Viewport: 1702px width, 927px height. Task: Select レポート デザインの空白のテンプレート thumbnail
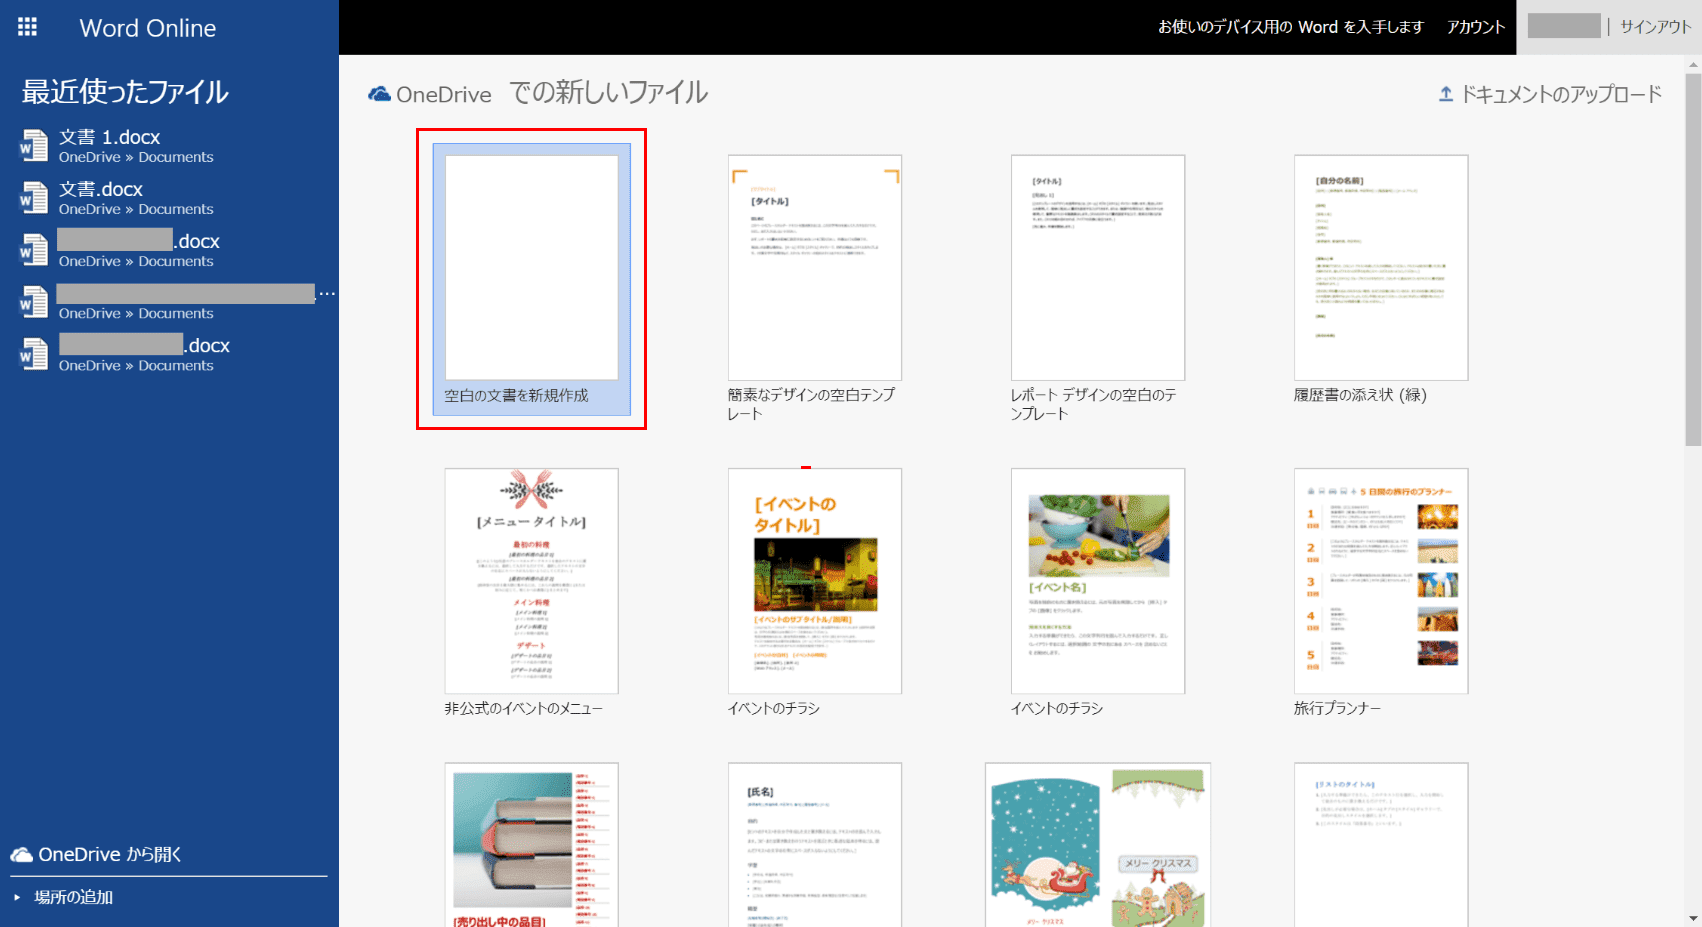[1098, 267]
